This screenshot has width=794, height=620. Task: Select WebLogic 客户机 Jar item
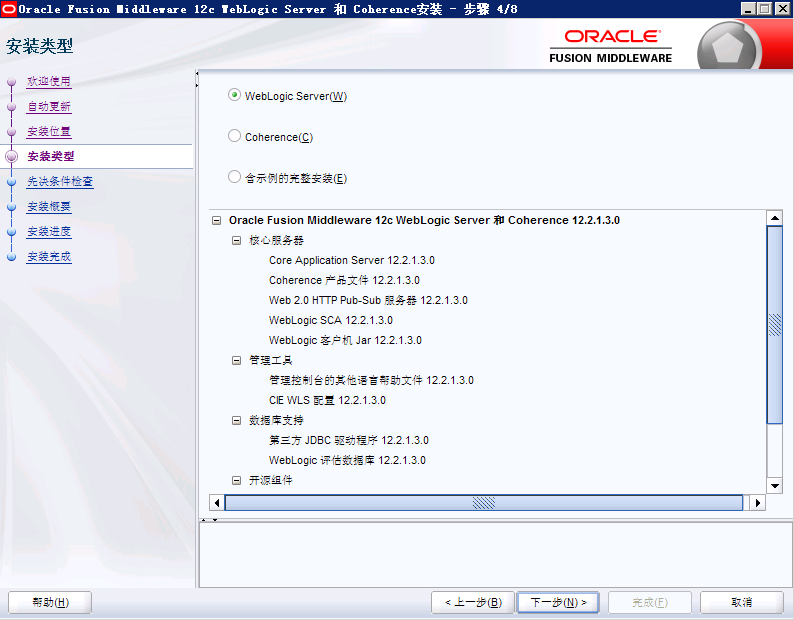tap(345, 340)
